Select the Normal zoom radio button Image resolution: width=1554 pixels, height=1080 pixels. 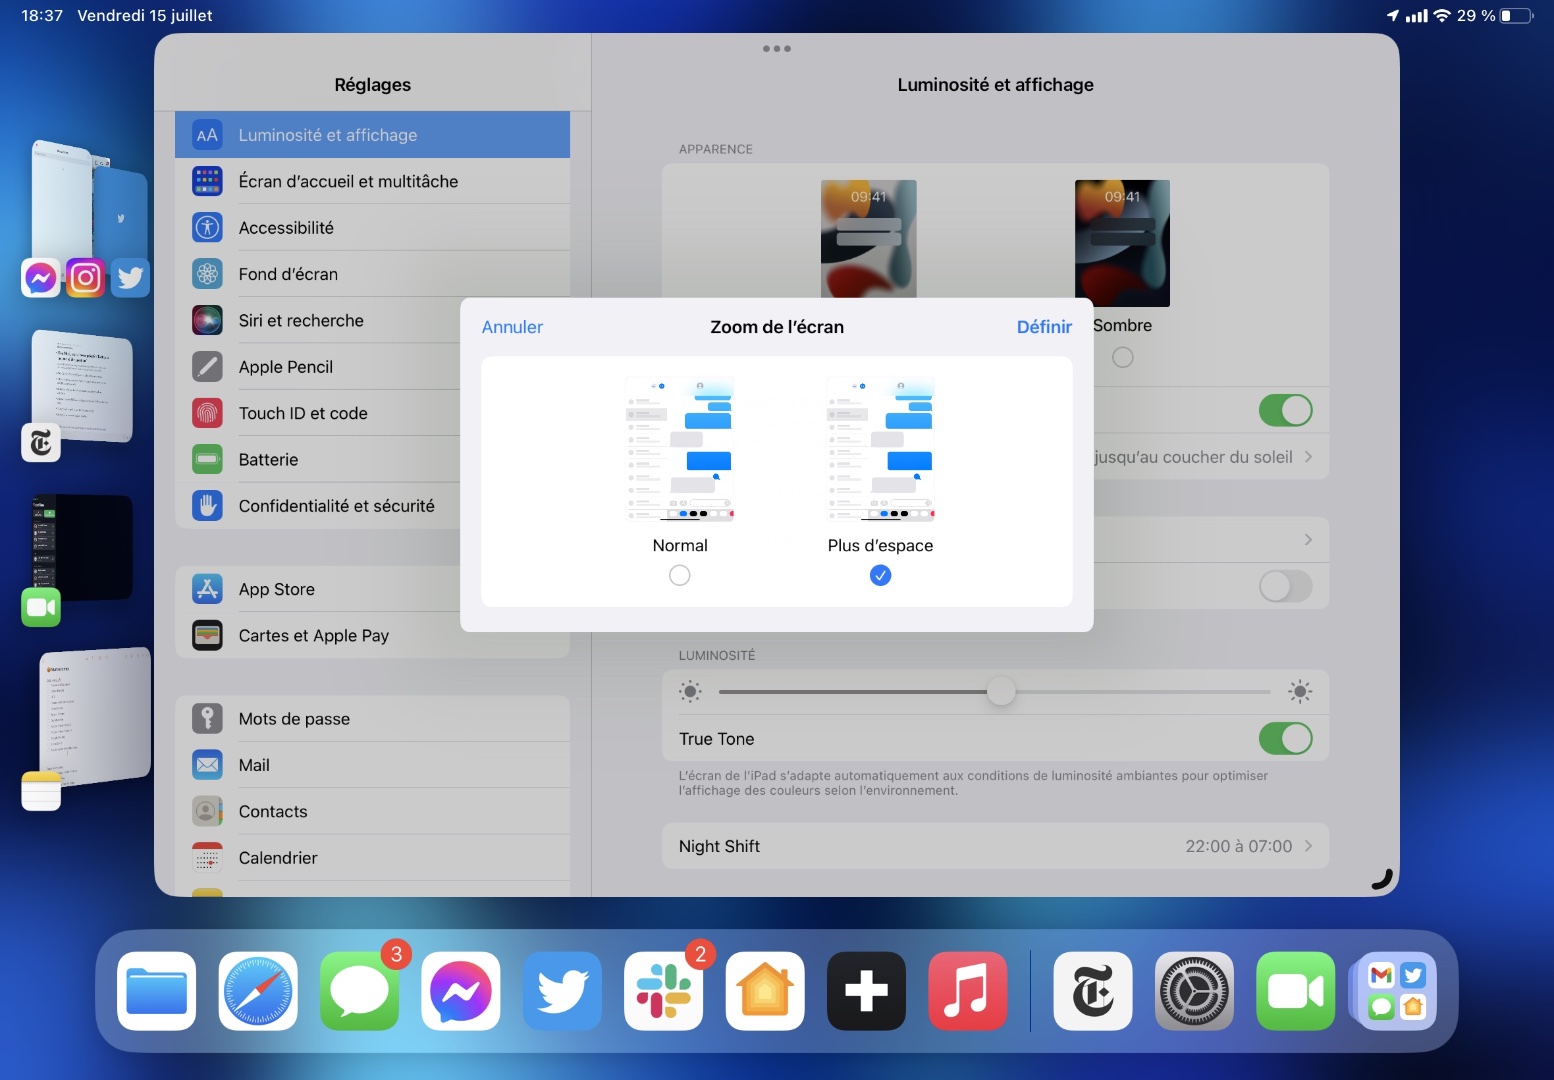[x=680, y=575]
